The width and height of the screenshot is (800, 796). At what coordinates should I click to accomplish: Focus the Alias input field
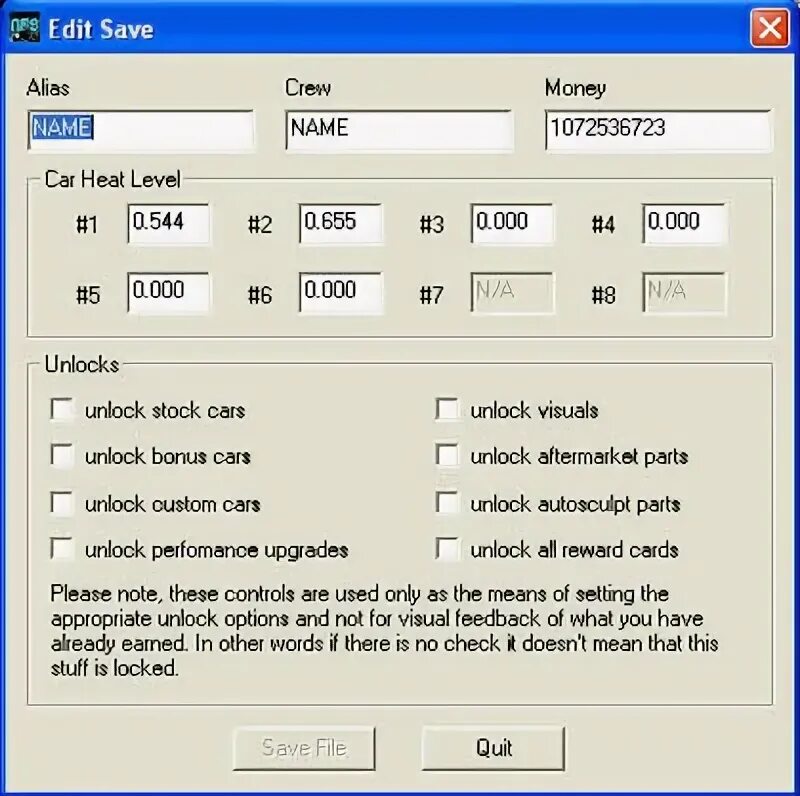tap(141, 130)
